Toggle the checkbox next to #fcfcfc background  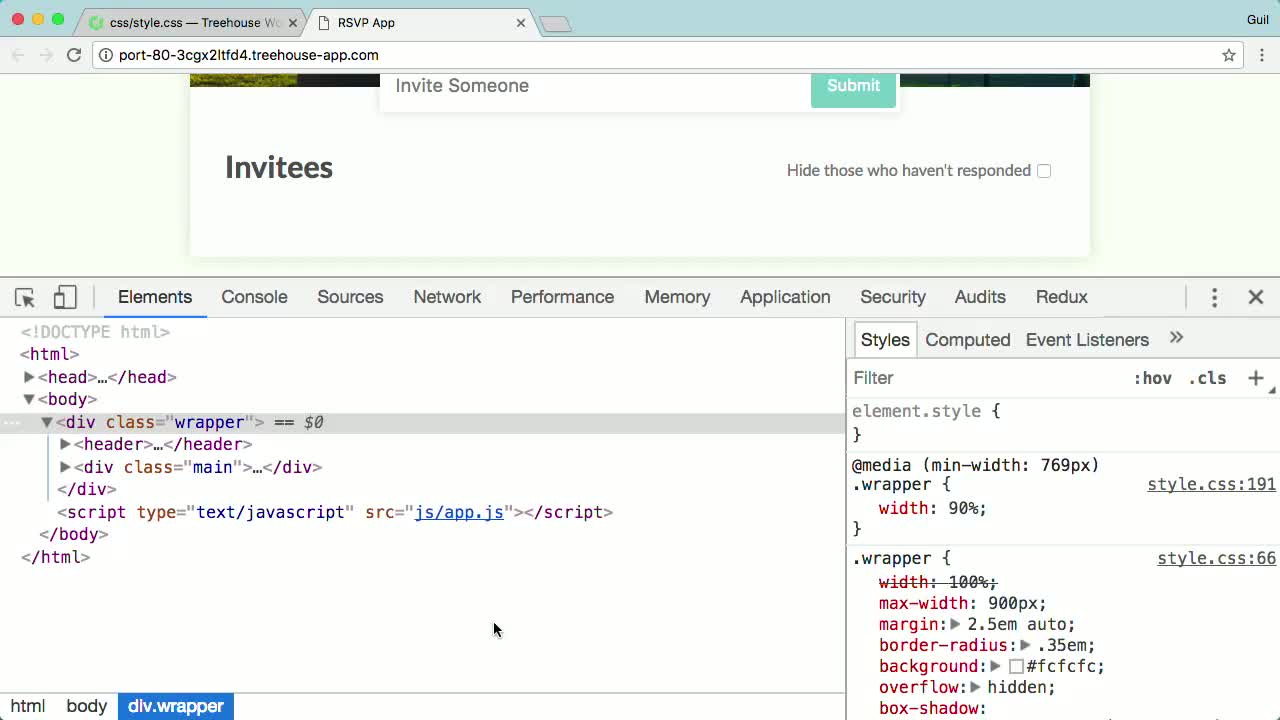pos(1016,666)
